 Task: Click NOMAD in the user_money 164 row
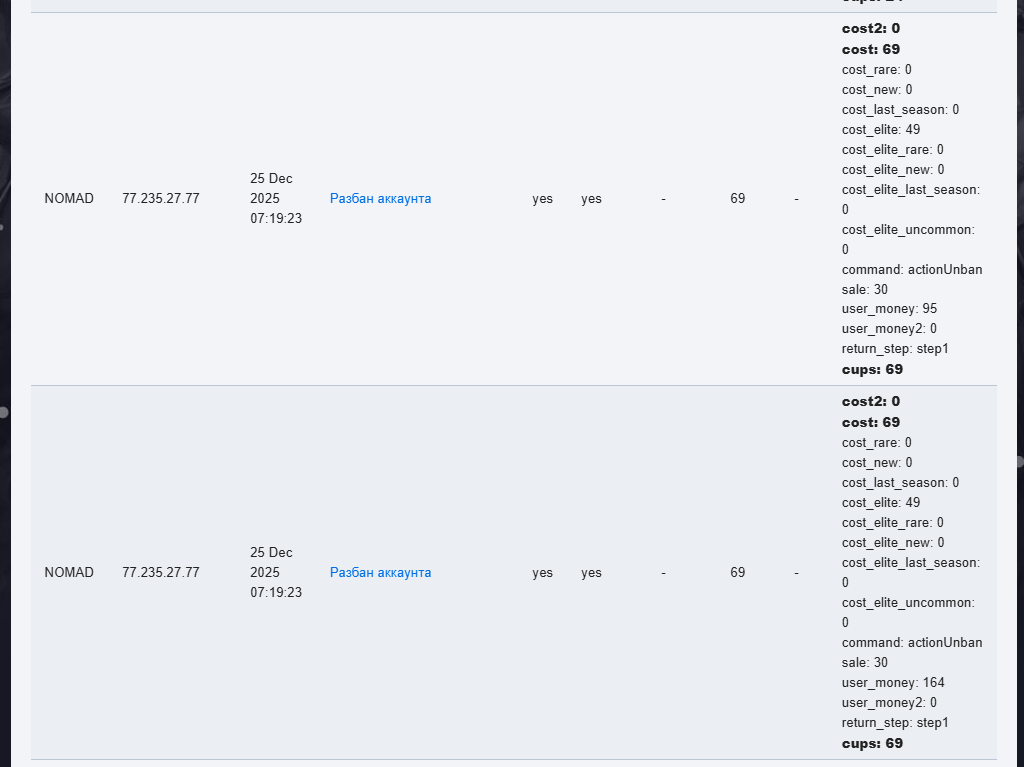69,573
